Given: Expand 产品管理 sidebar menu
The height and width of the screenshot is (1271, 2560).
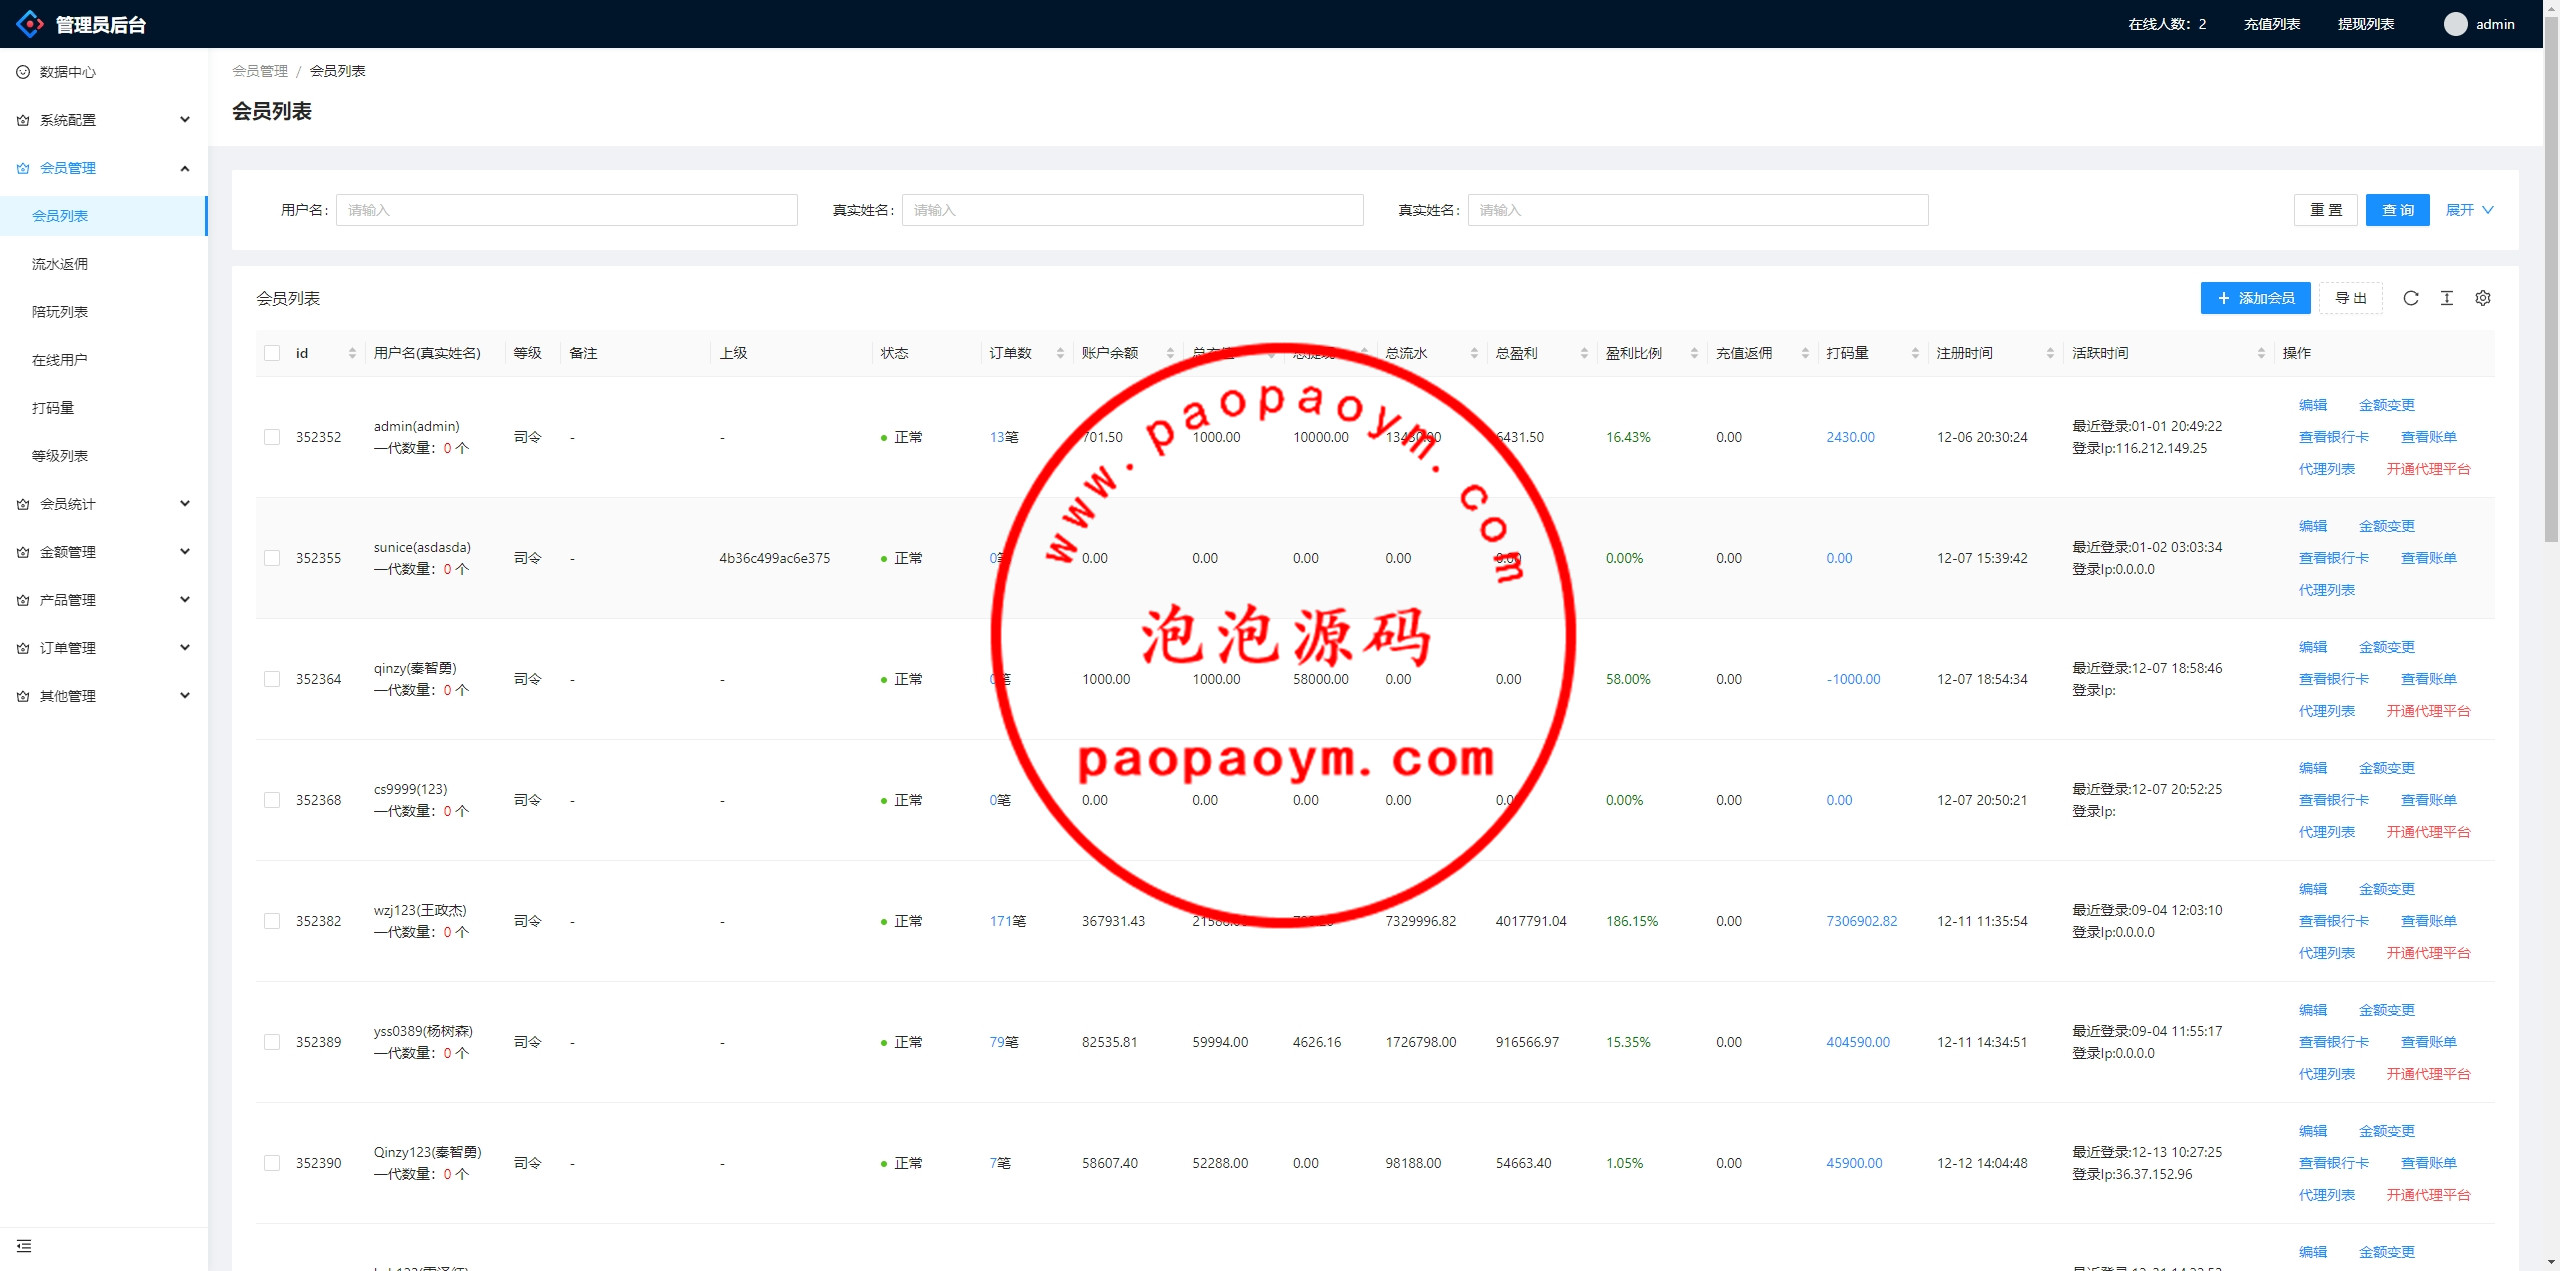Looking at the screenshot, I should (x=104, y=600).
